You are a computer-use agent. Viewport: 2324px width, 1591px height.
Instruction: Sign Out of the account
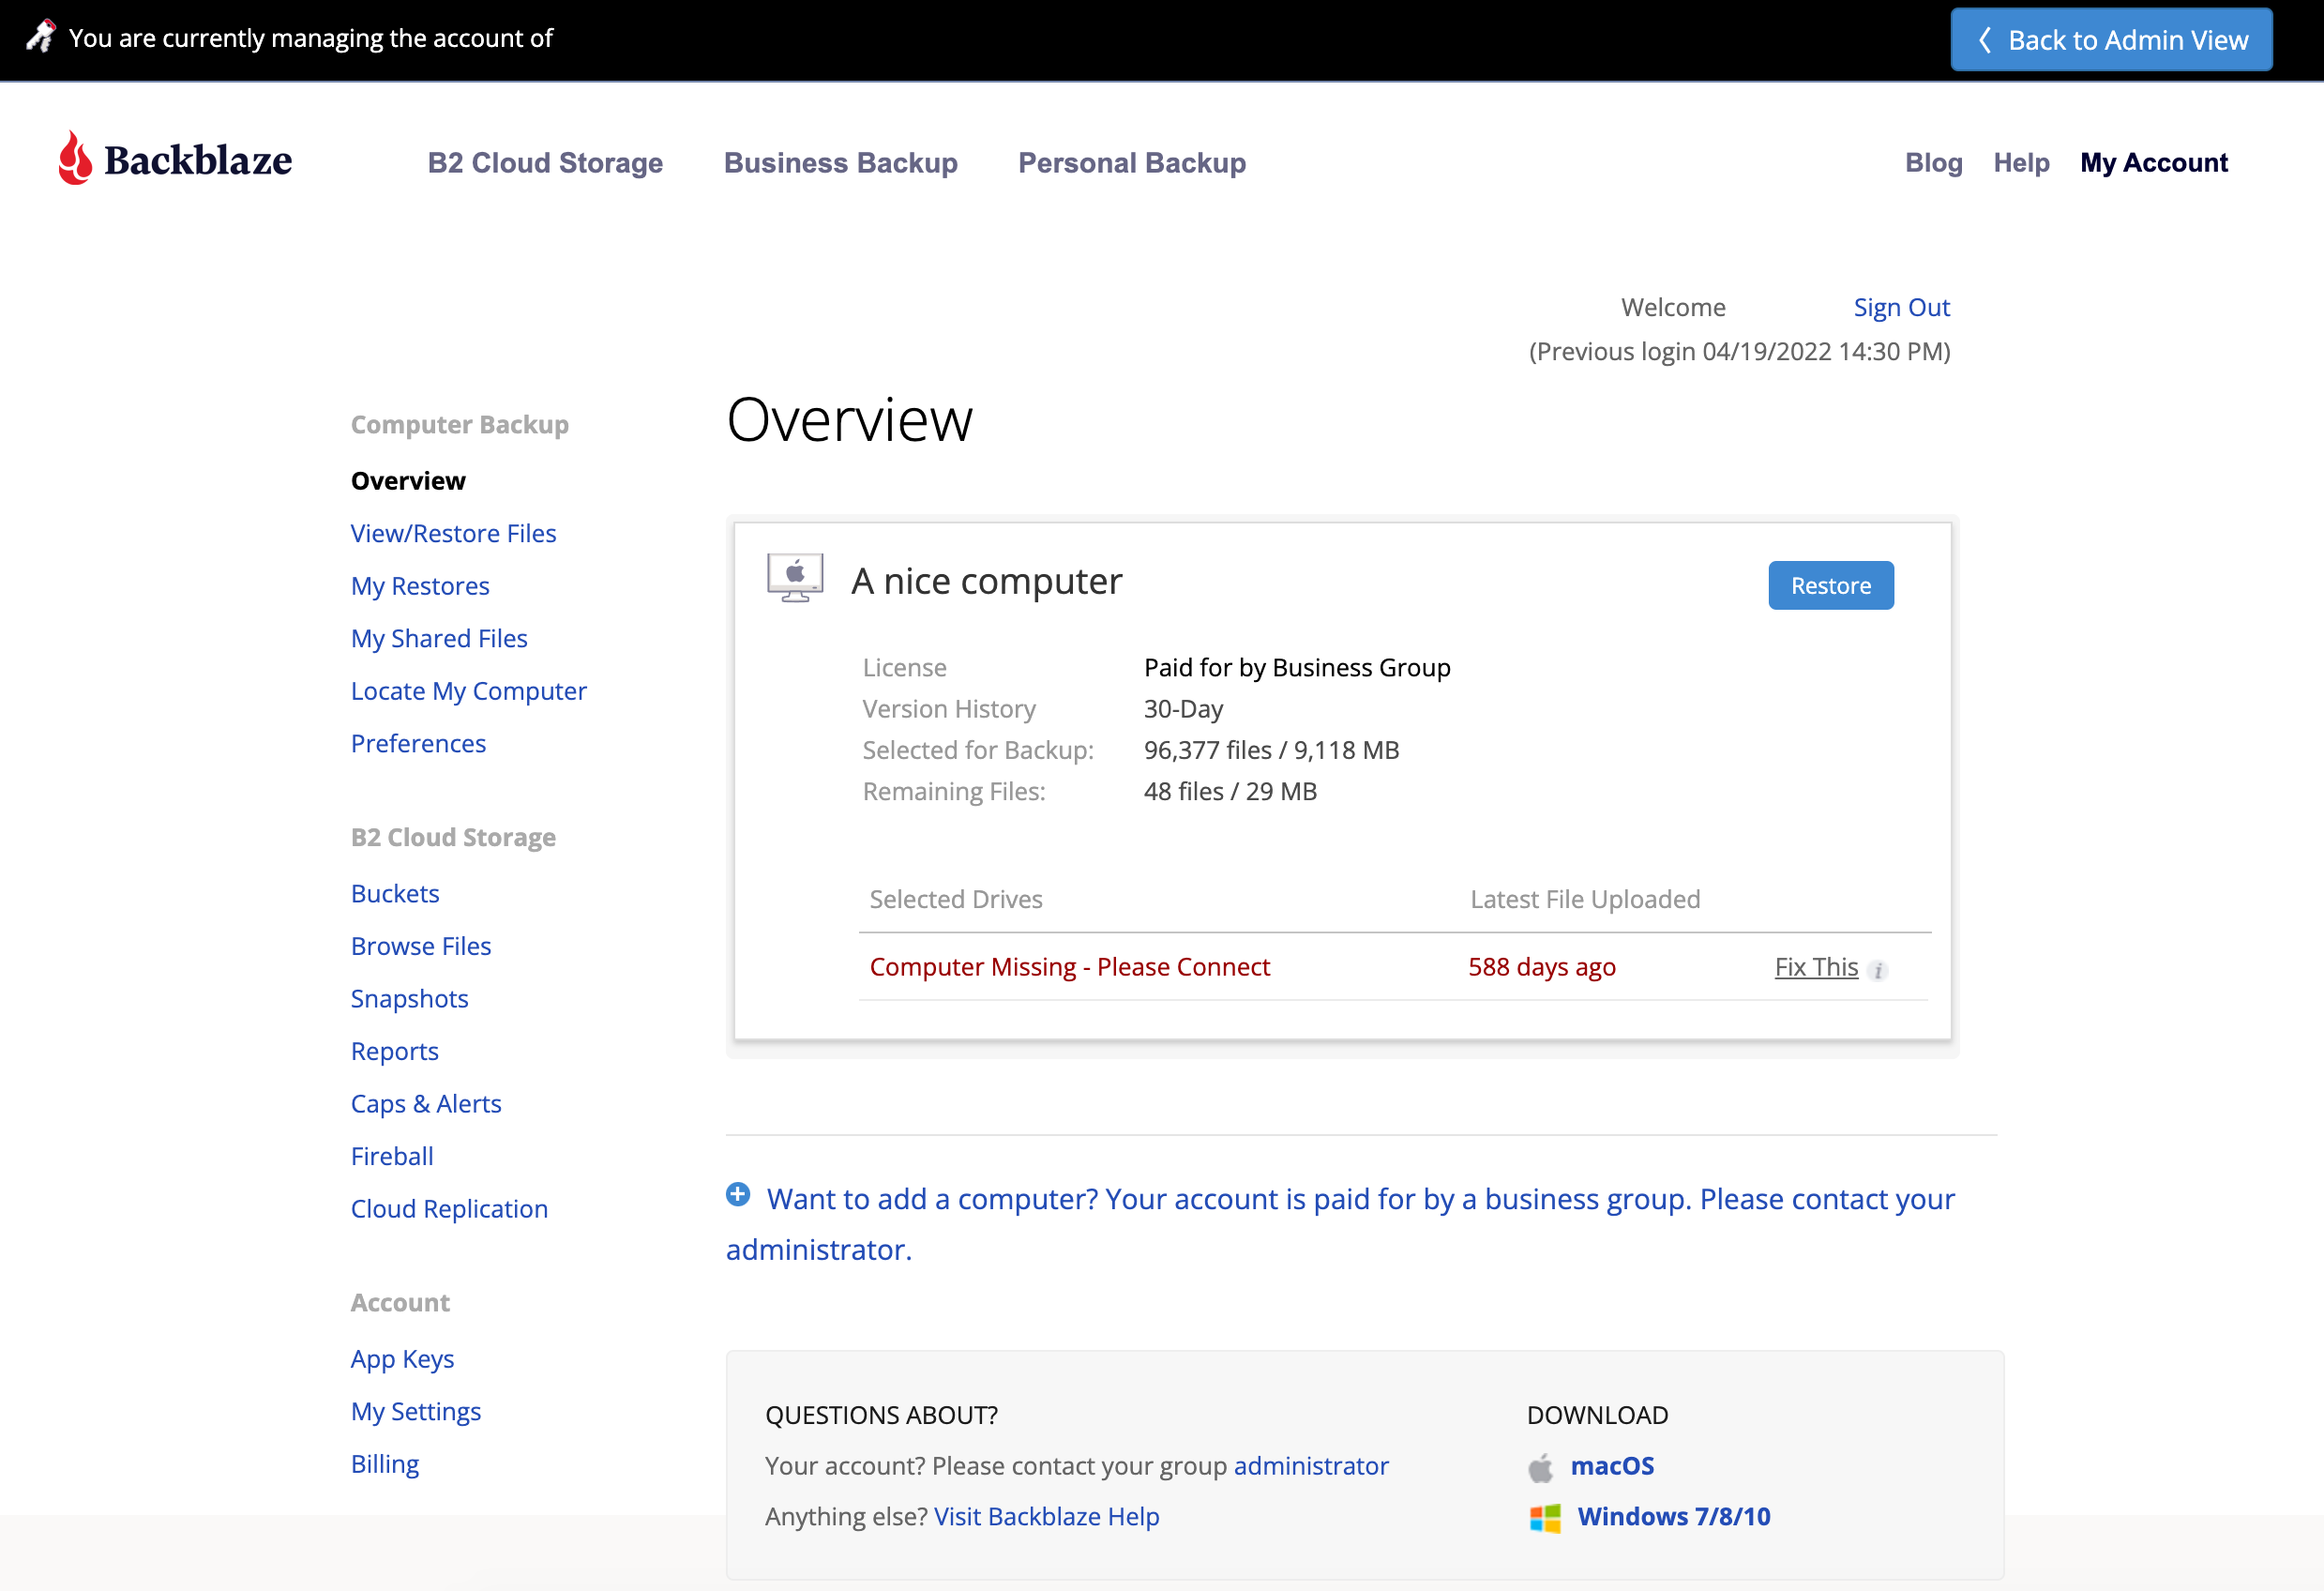(1901, 307)
